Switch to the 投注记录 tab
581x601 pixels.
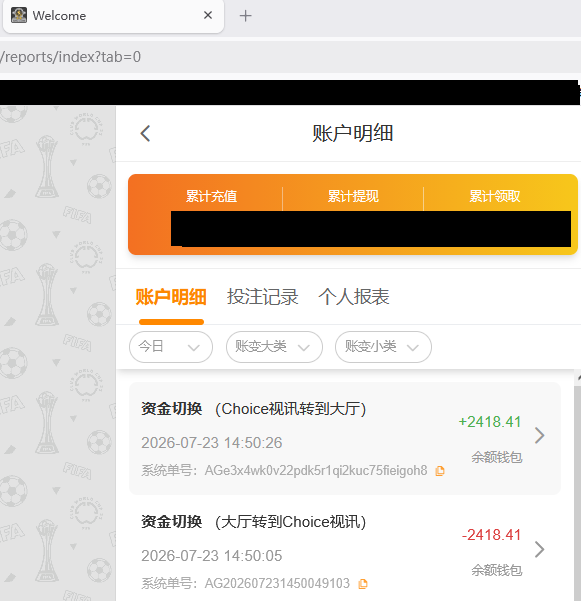coord(263,297)
